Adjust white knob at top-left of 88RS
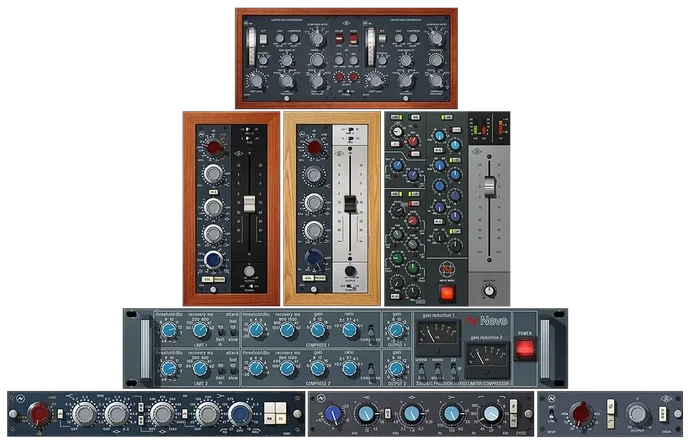Image resolution: width=691 pixels, height=444 pixels. tap(397, 131)
